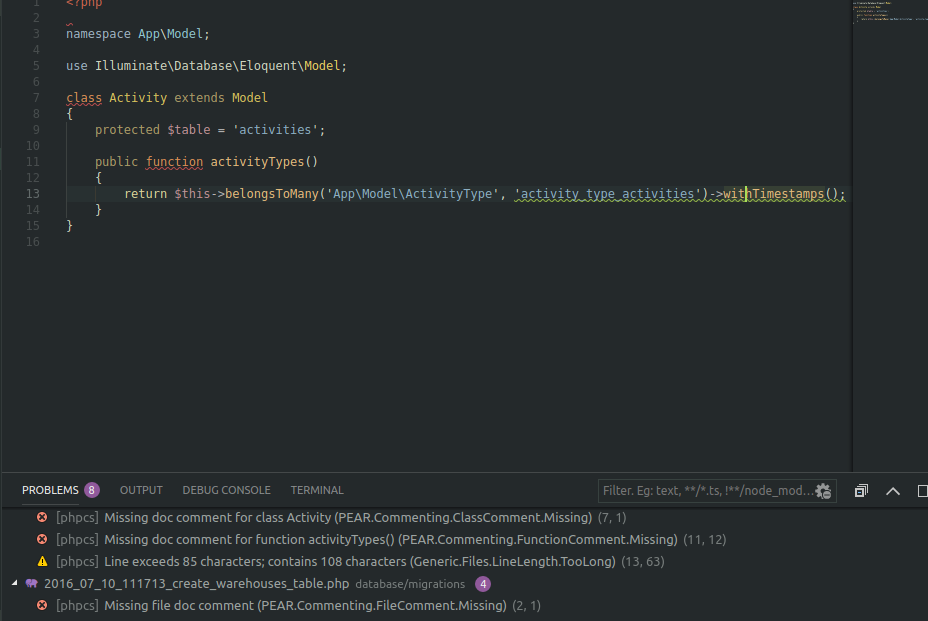
Task: Click the error icon next to ClassComment.Missing warning
Action: [41, 517]
